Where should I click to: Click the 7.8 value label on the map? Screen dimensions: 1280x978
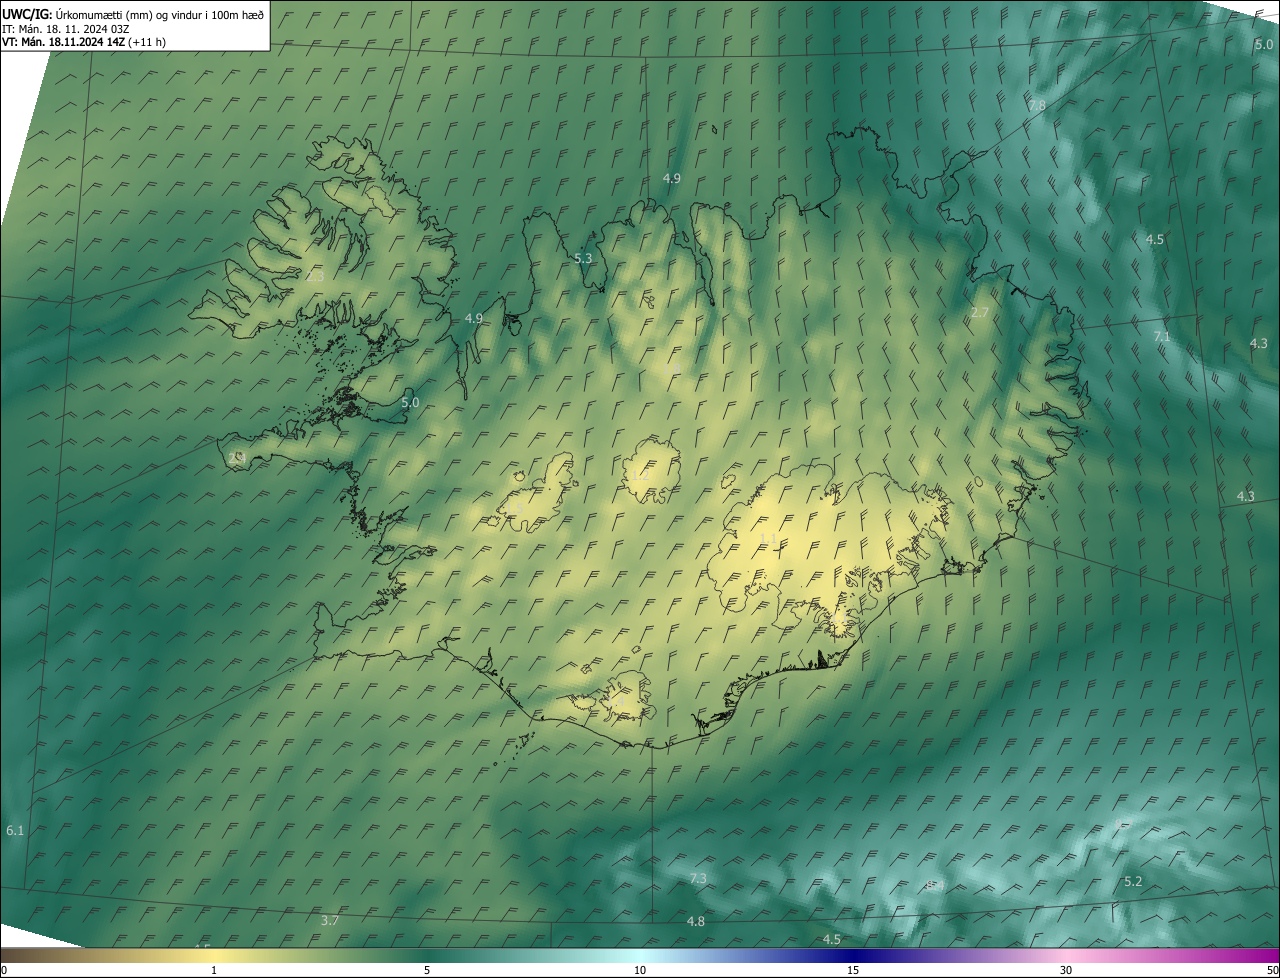point(1037,105)
